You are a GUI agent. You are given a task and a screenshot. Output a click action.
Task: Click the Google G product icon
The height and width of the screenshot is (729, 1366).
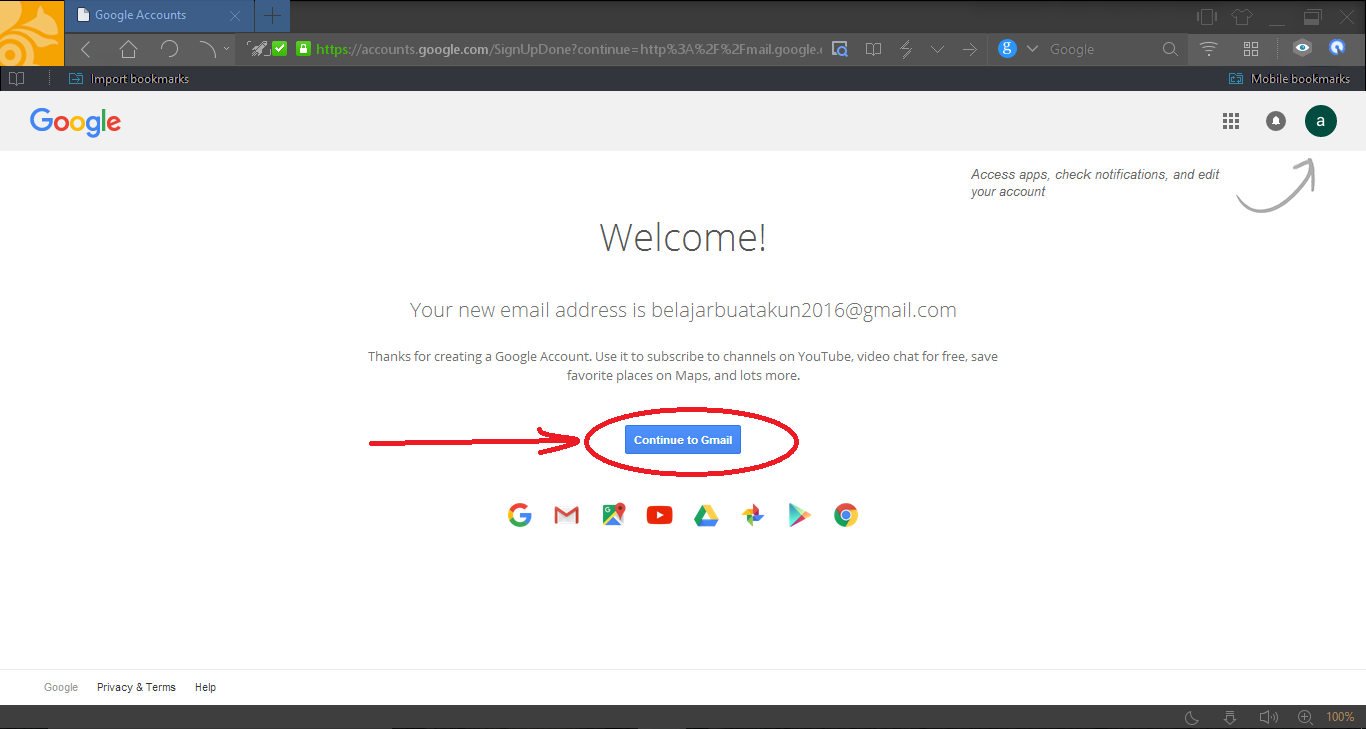click(x=519, y=515)
